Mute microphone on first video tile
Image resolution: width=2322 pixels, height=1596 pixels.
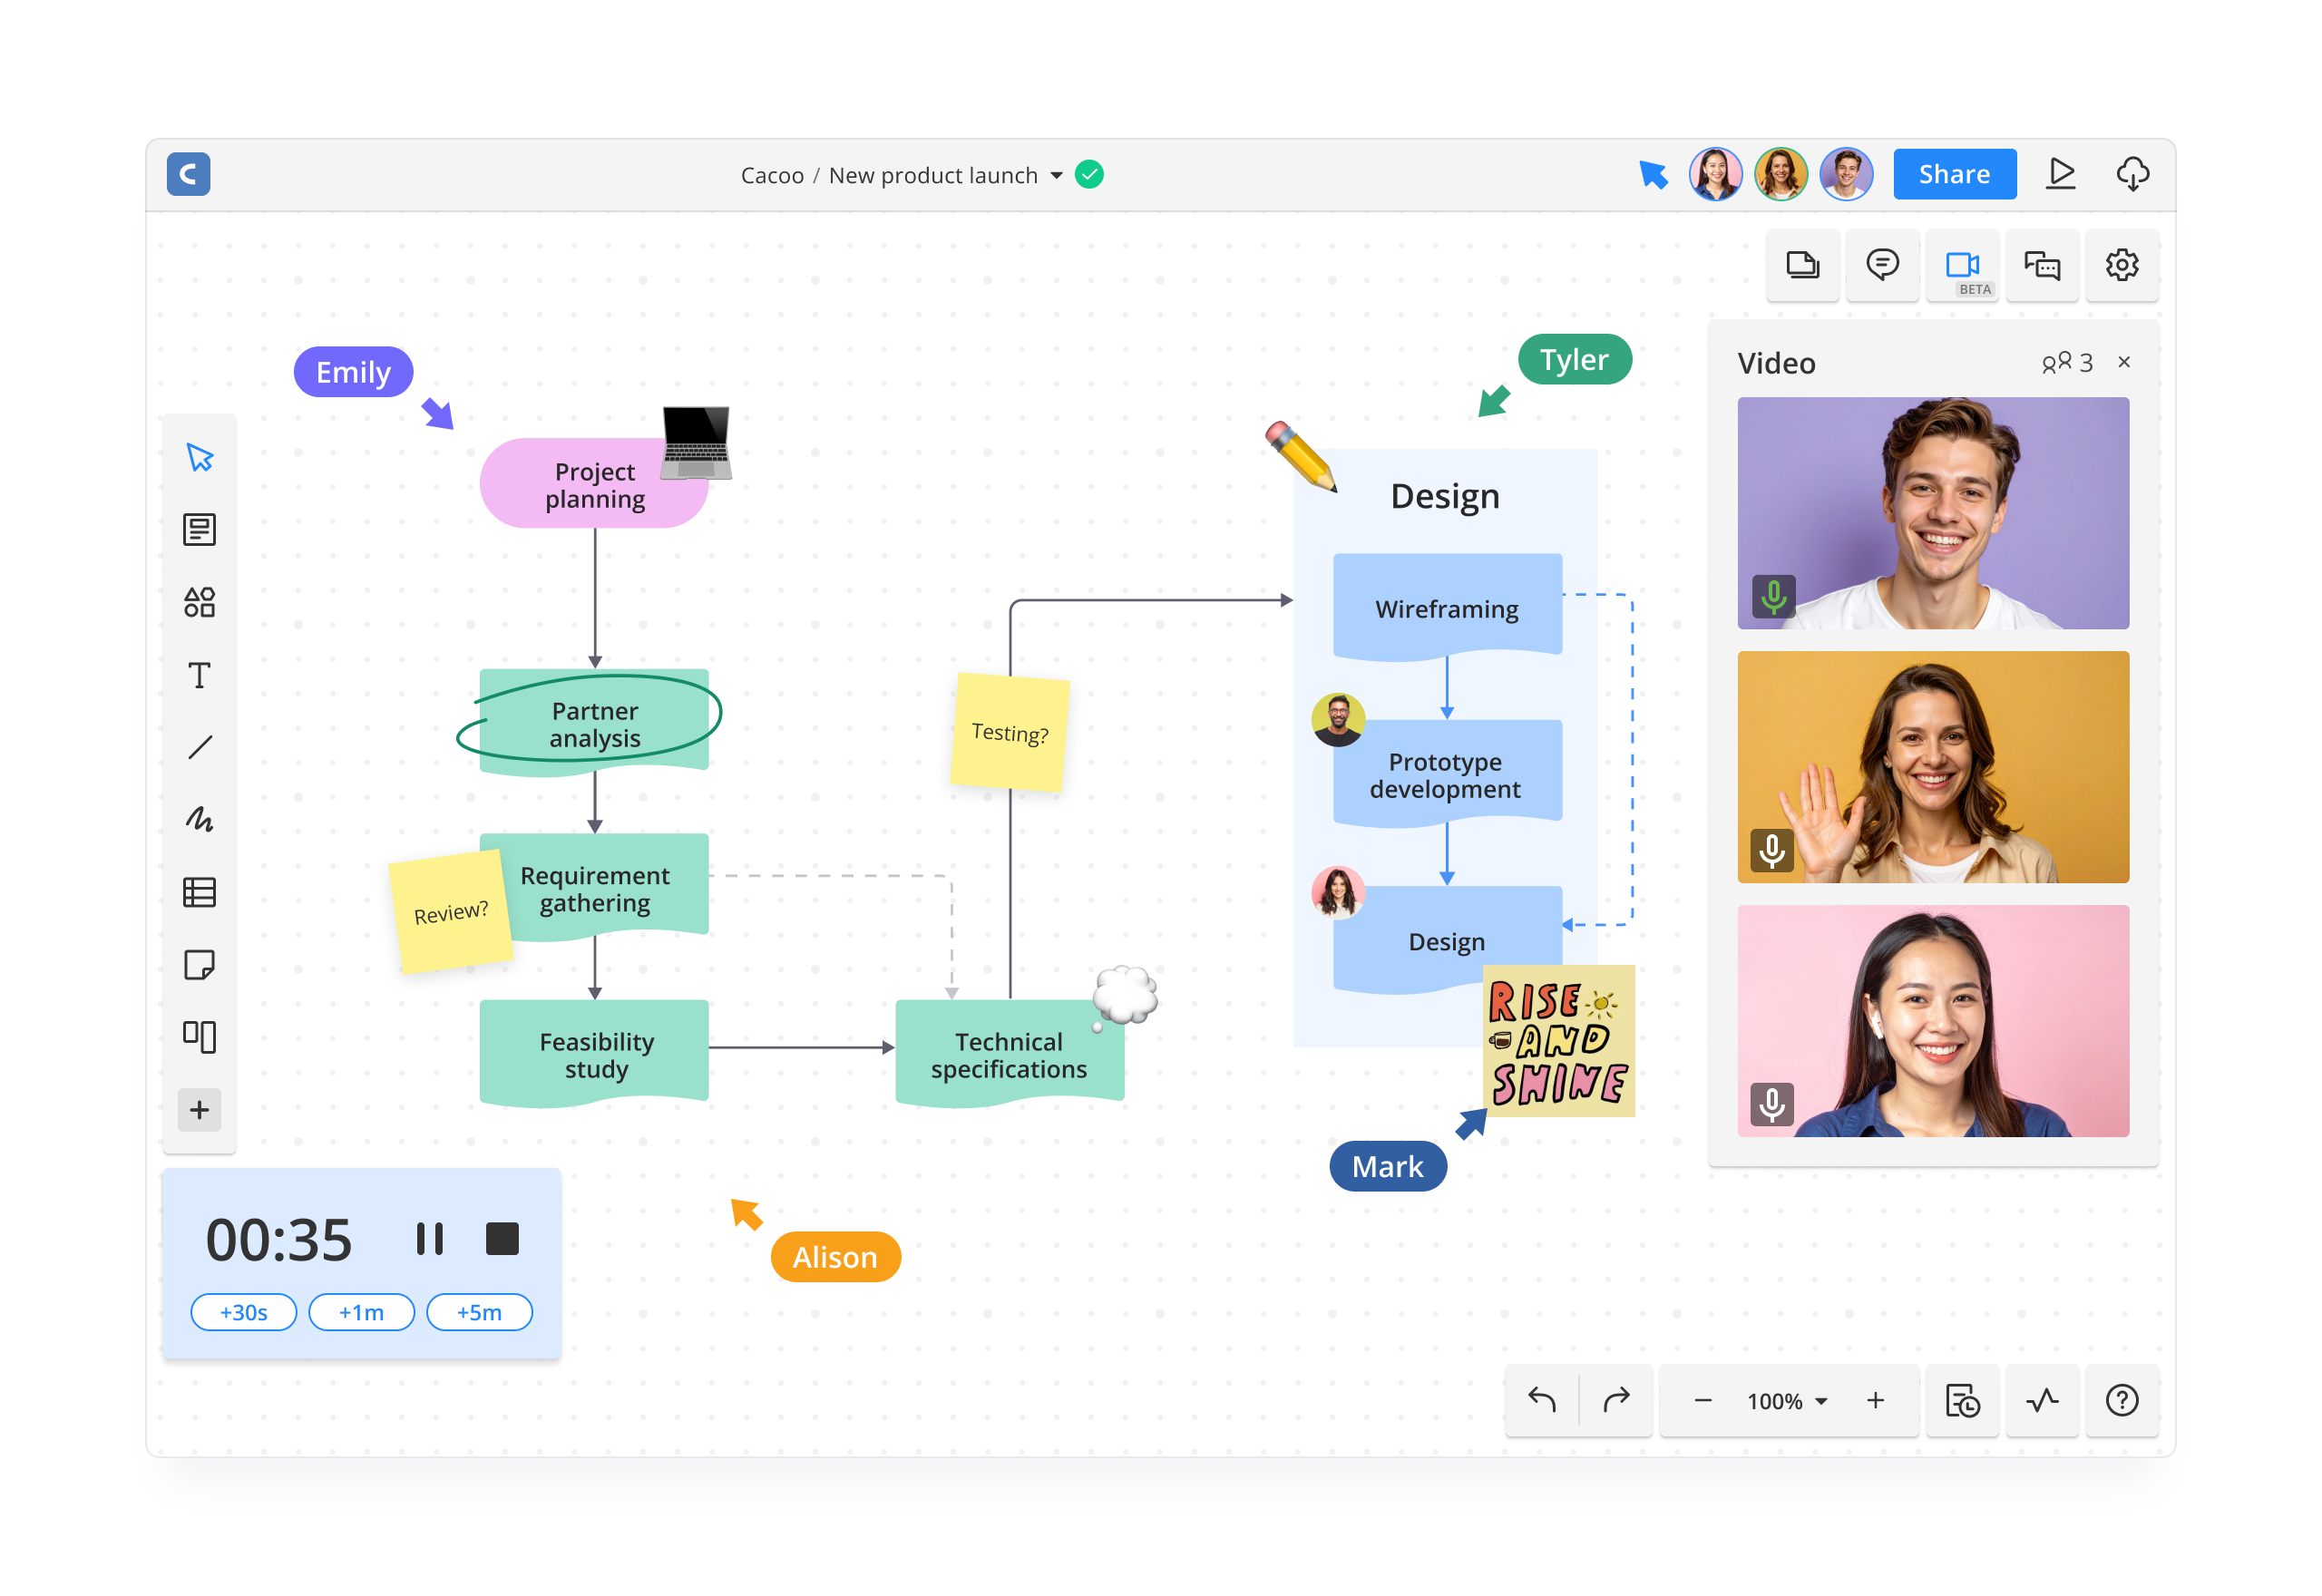coord(1773,597)
